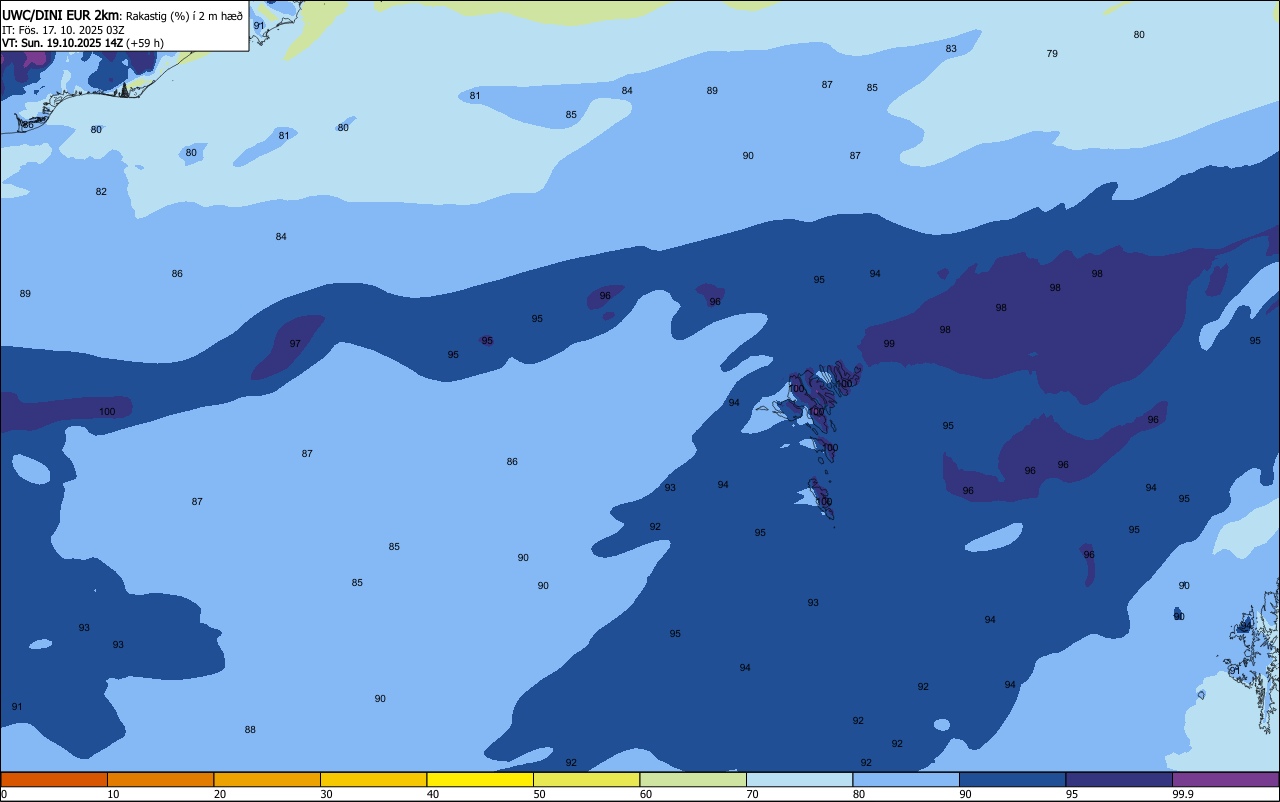
Task: Click the '60' legend tick label
Action: (646, 794)
